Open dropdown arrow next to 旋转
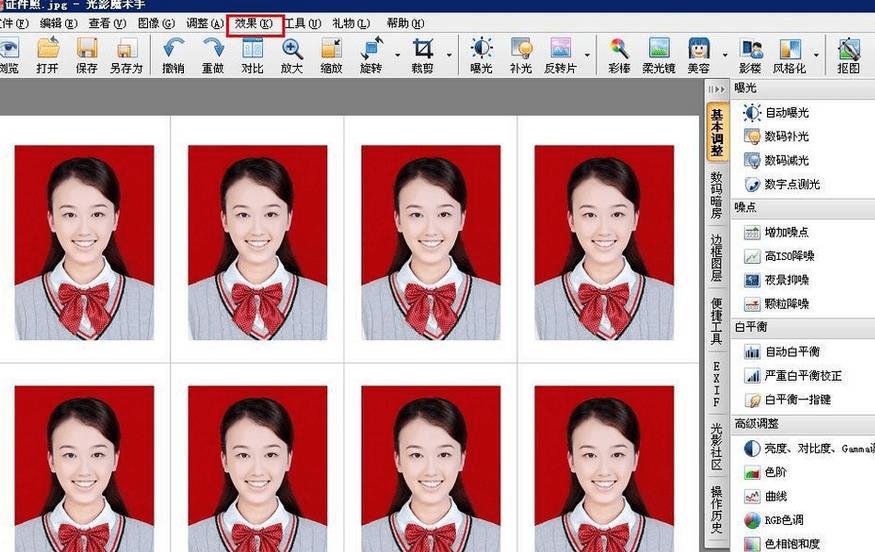 397,55
